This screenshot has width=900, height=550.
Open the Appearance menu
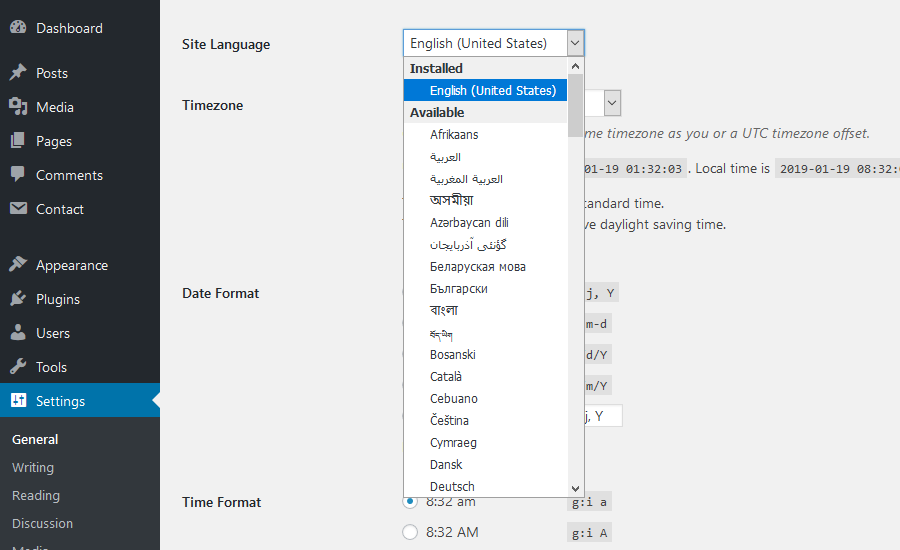point(72,265)
